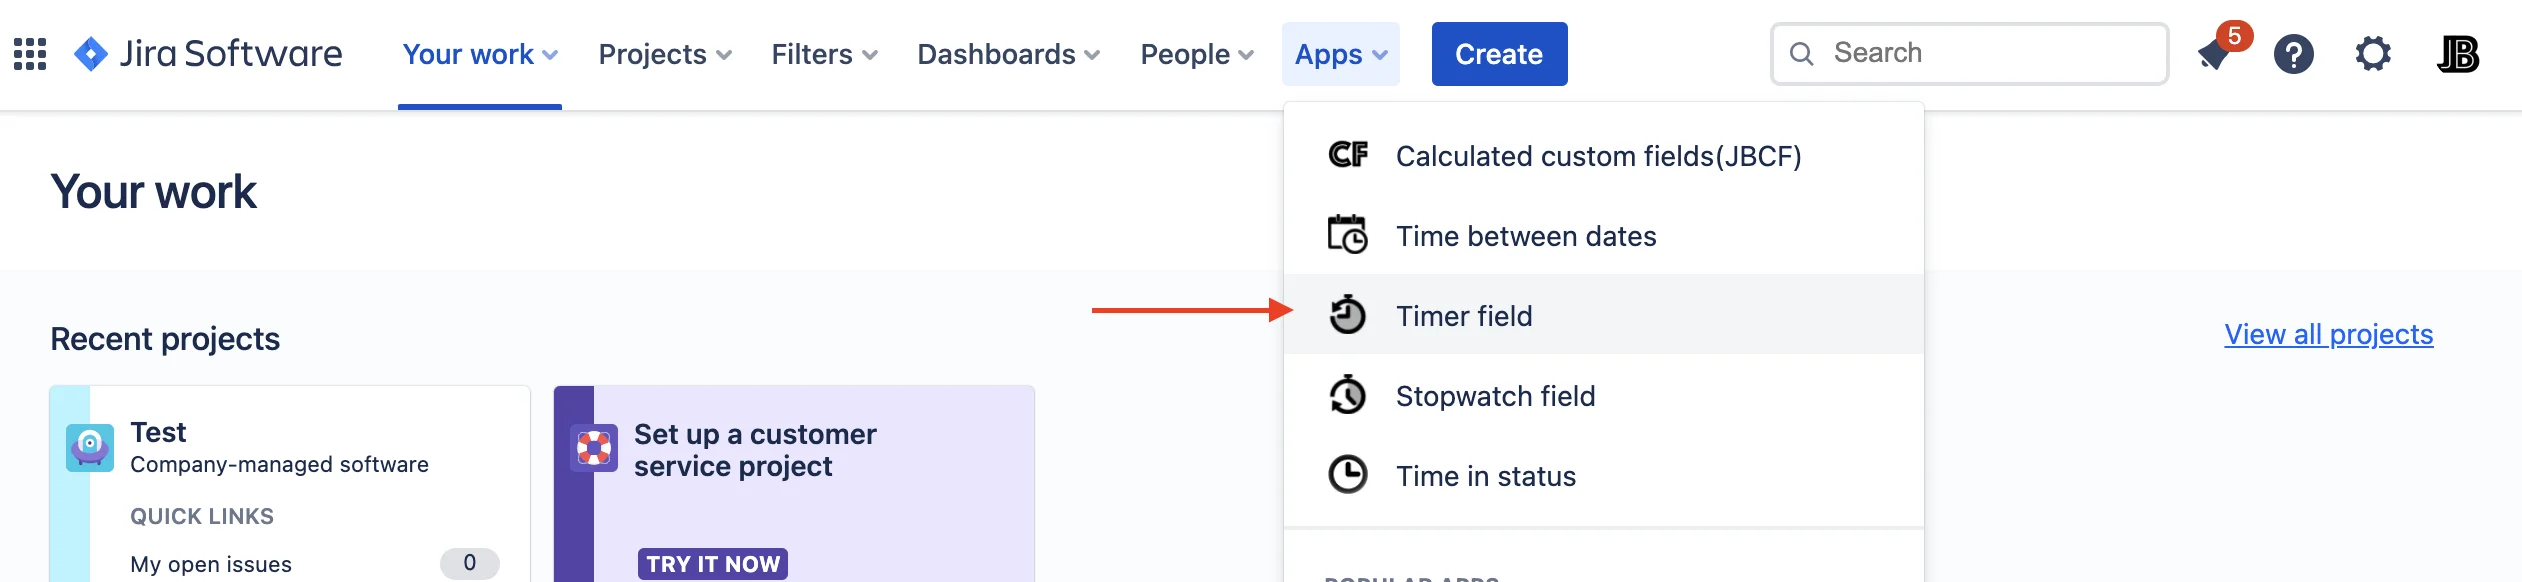Click the Test project avatar icon
2522x582 pixels.
[x=90, y=447]
